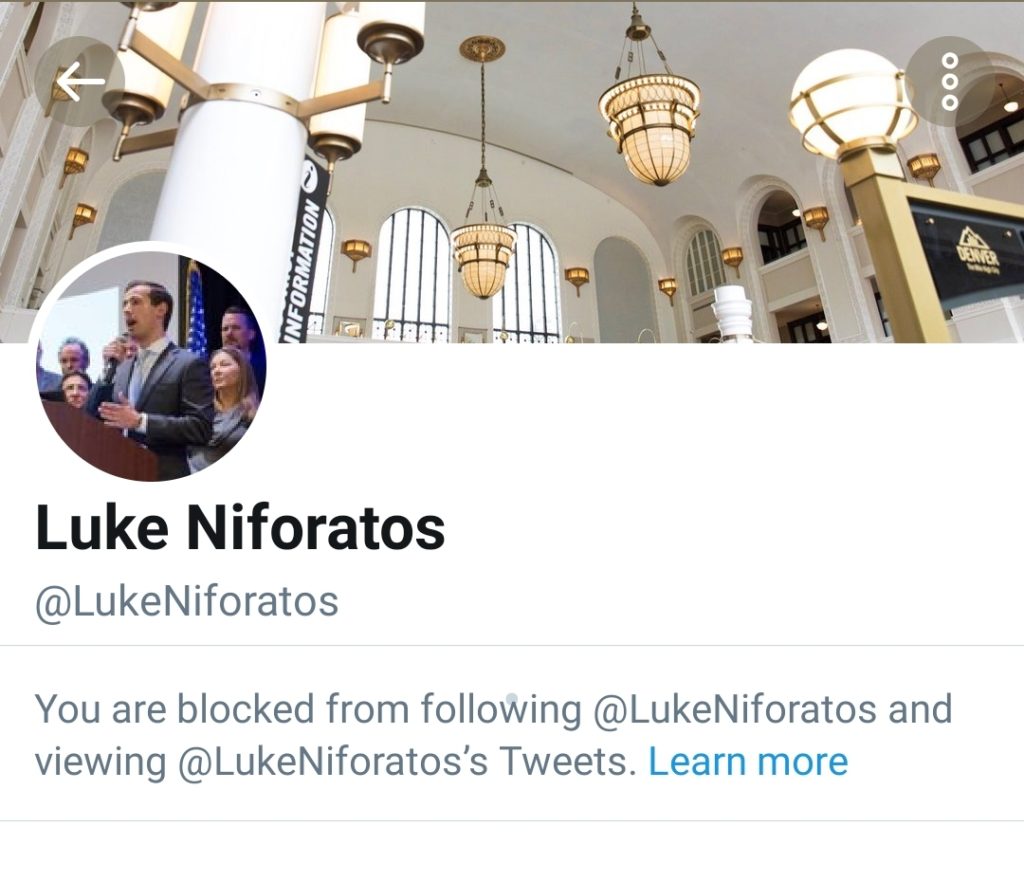Click the vertical INFORMATION sign in banner
The width and height of the screenshot is (1024, 882).
(x=307, y=248)
